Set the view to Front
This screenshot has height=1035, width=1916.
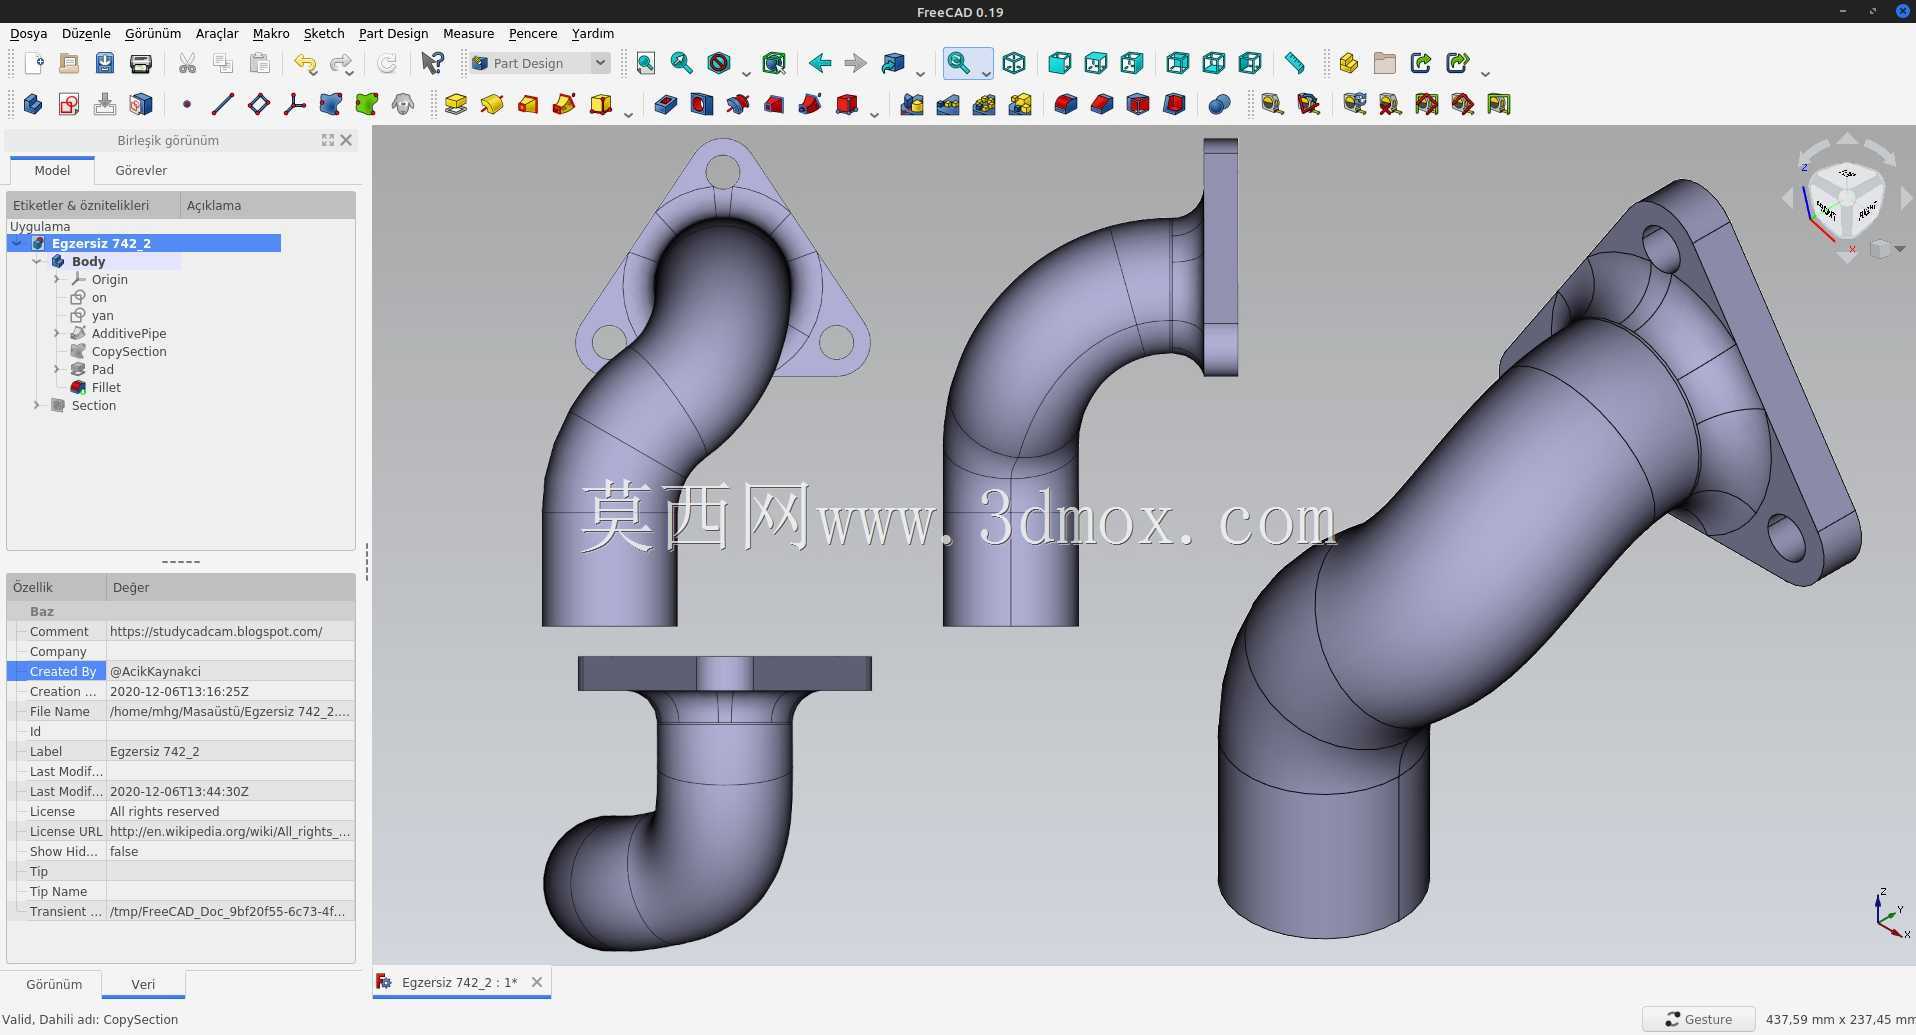[x=1059, y=63]
